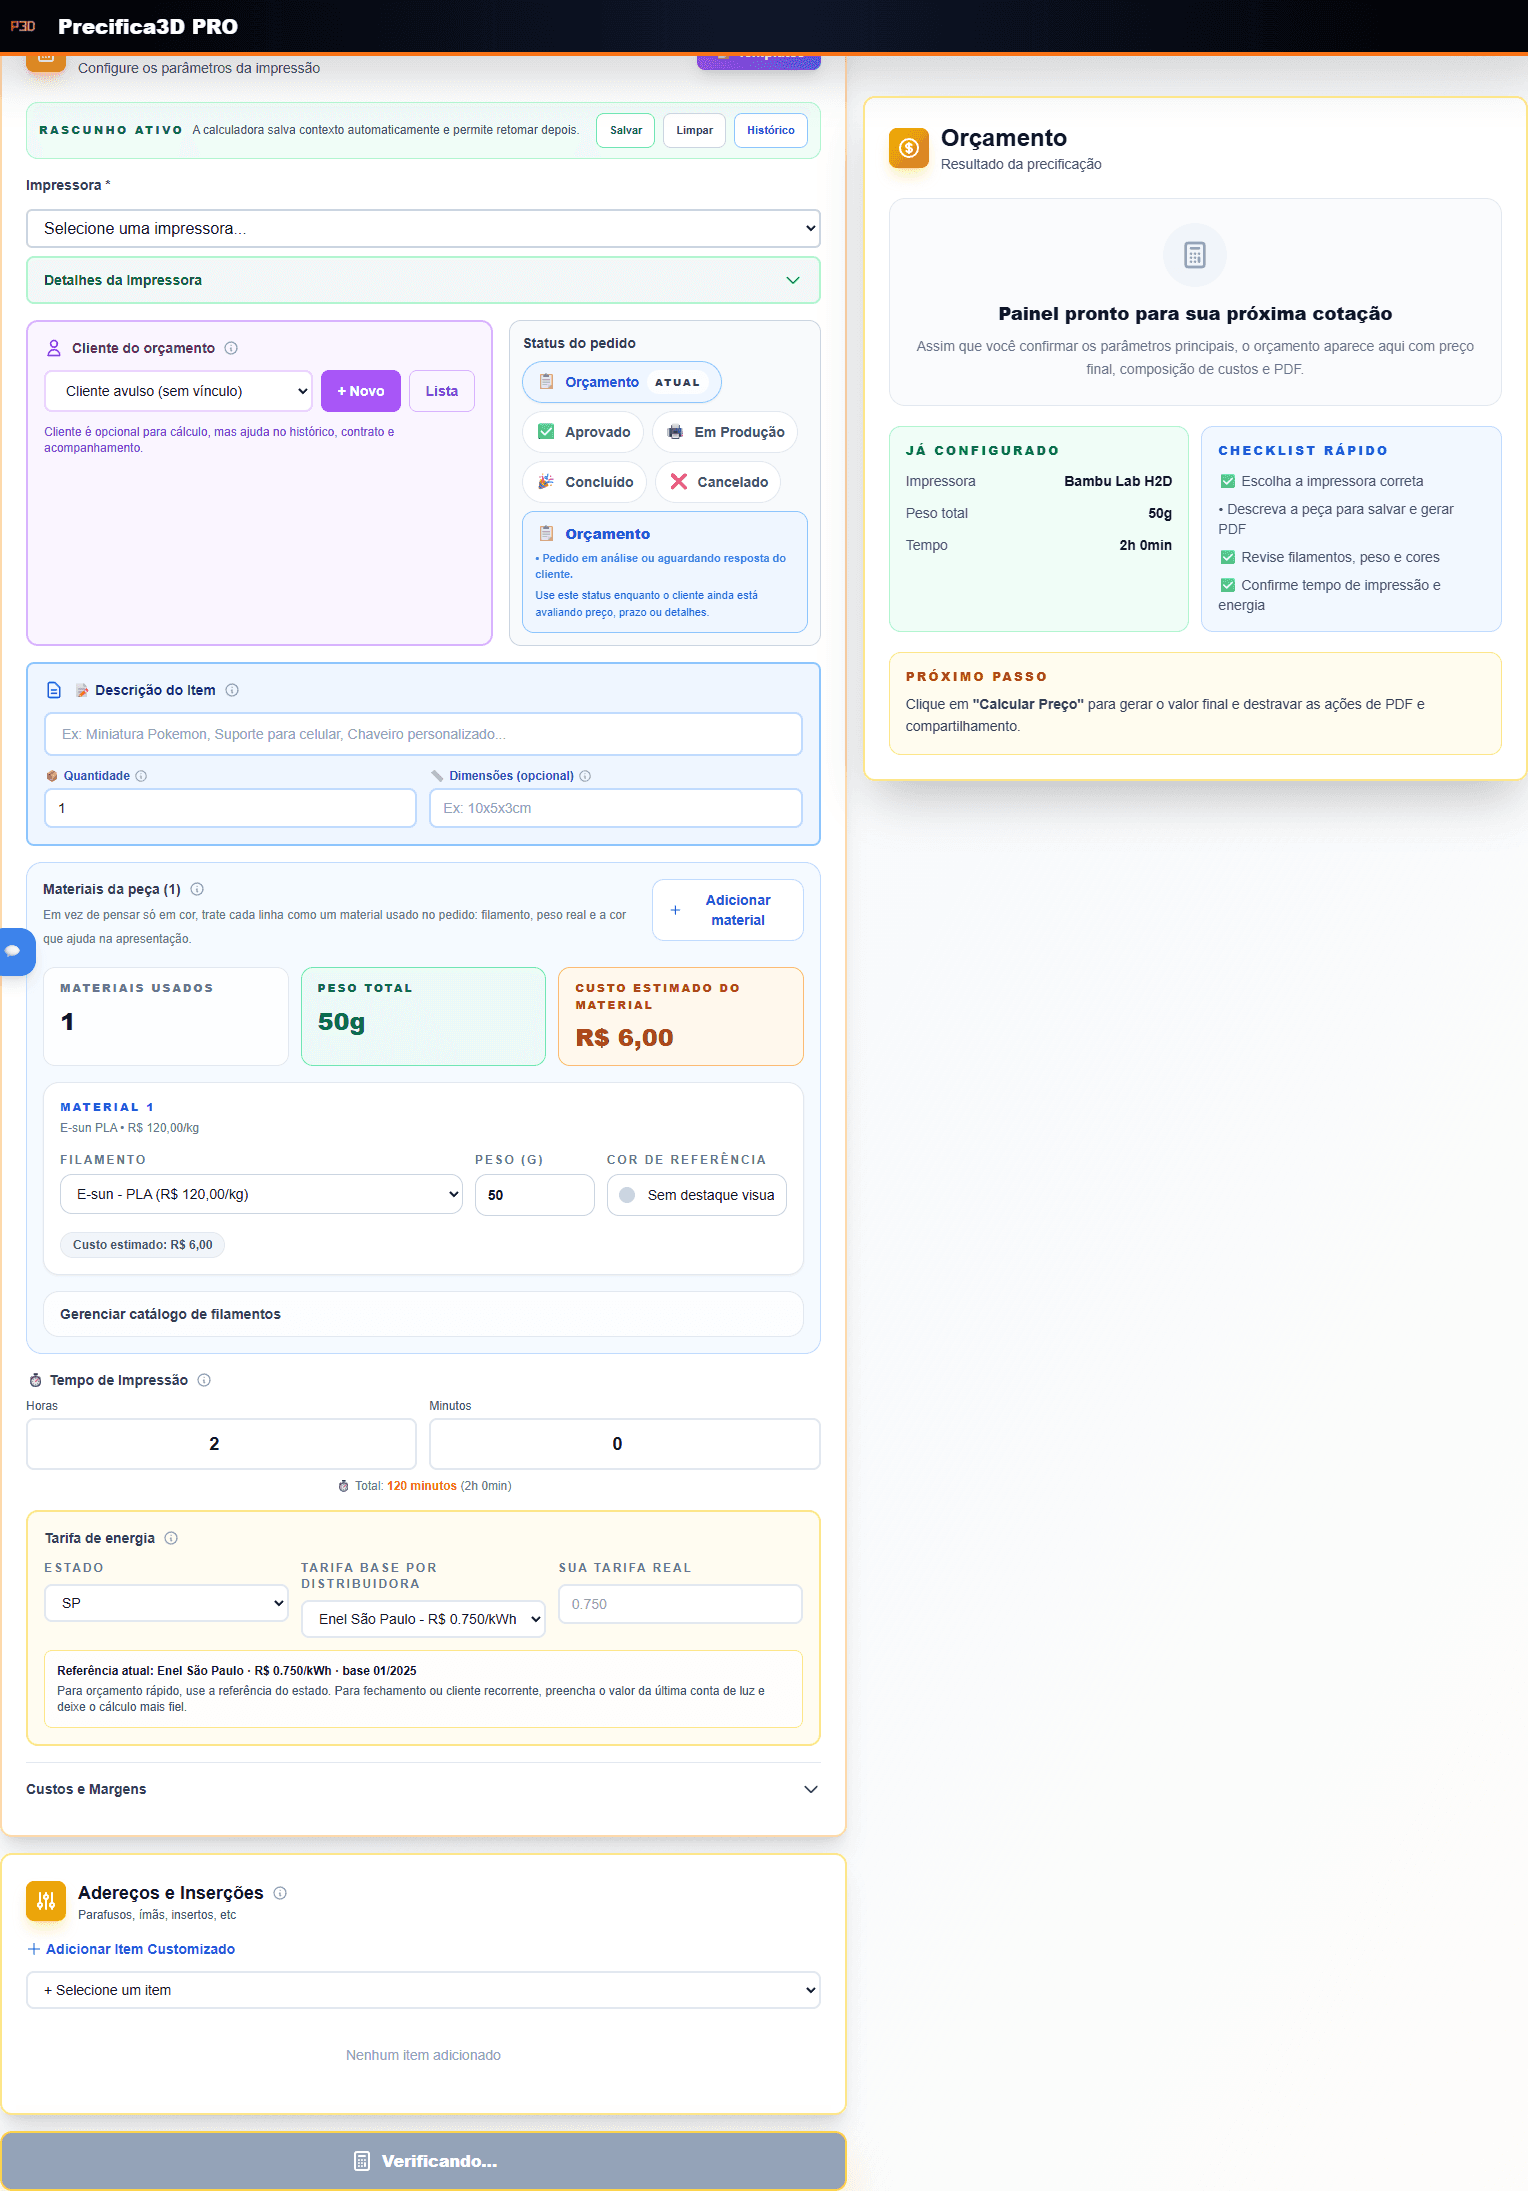Image resolution: width=1528 pixels, height=2191 pixels.
Task: Expand the Detalhes da Impressora section
Action: point(423,280)
